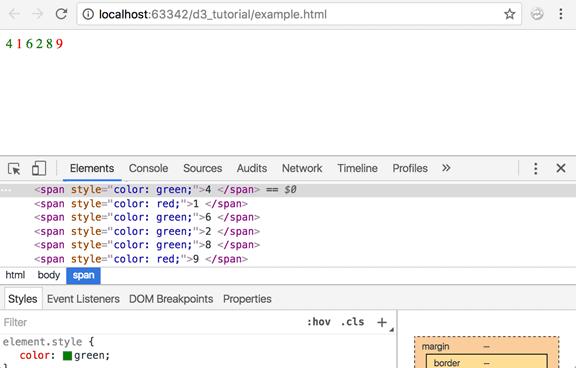Switch to the Console tab
The width and height of the screenshot is (576, 368).
tap(148, 168)
